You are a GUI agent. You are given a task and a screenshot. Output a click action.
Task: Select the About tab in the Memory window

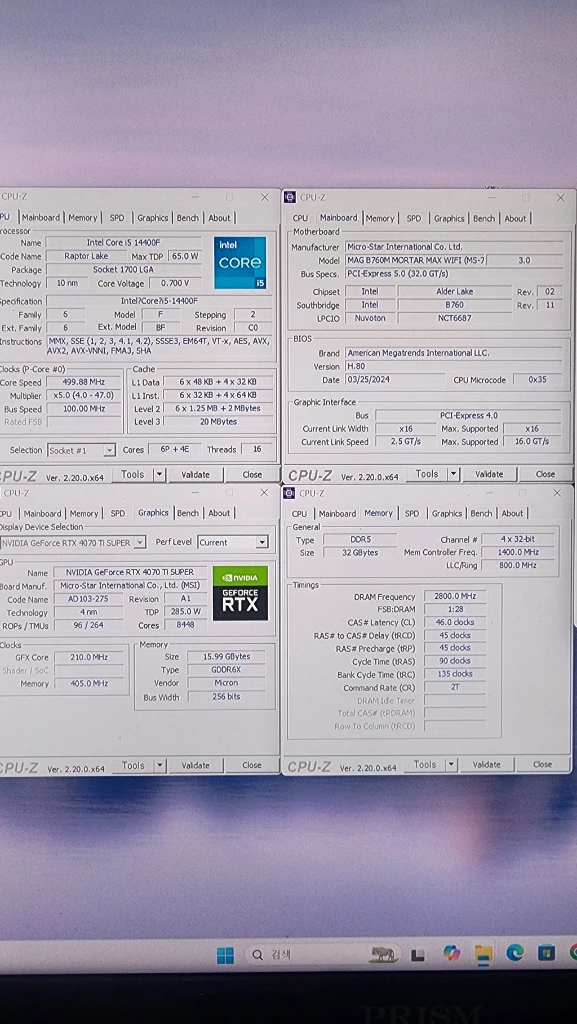[512, 513]
